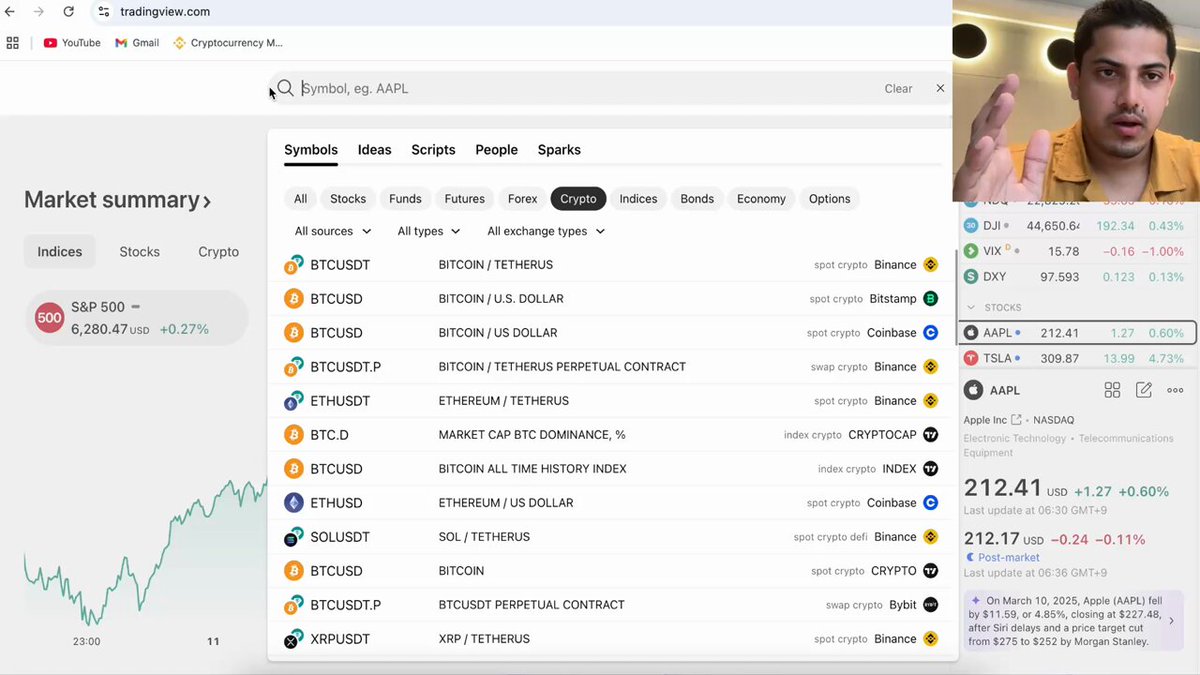
Task: Open the AAPL three-dots more menu
Action: pyautogui.click(x=1176, y=390)
